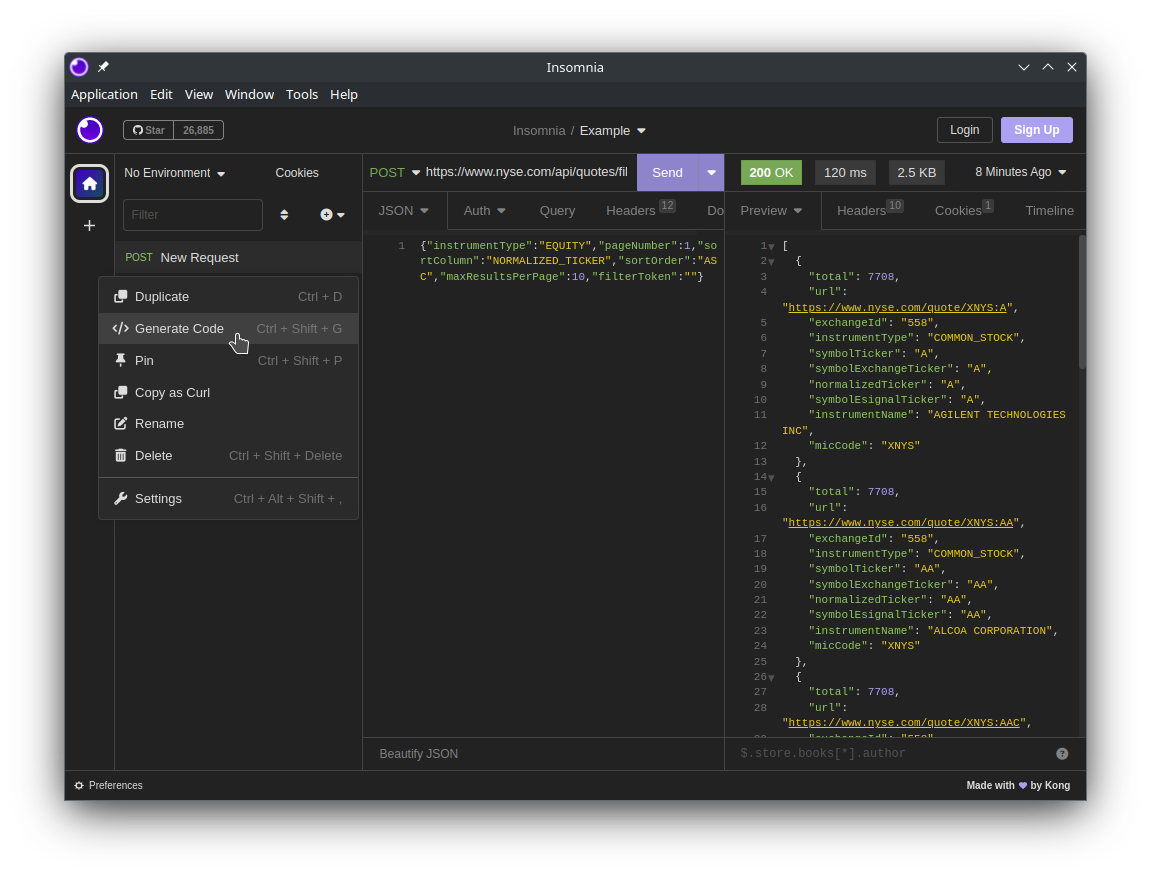Click the Sign Up button

click(1036, 130)
